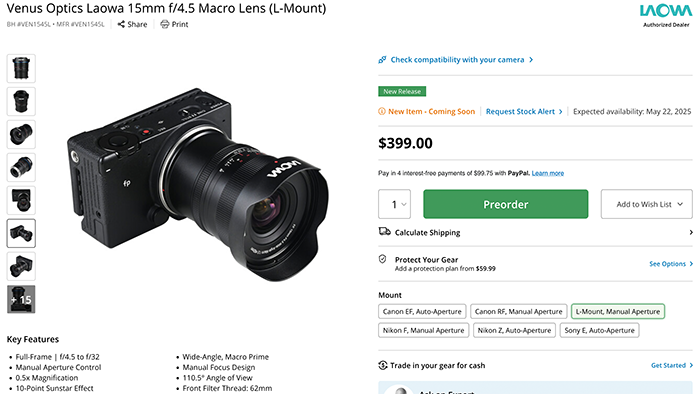Click the Calculate Shipping truck icon
This screenshot has width=700, height=394.
tap(384, 231)
